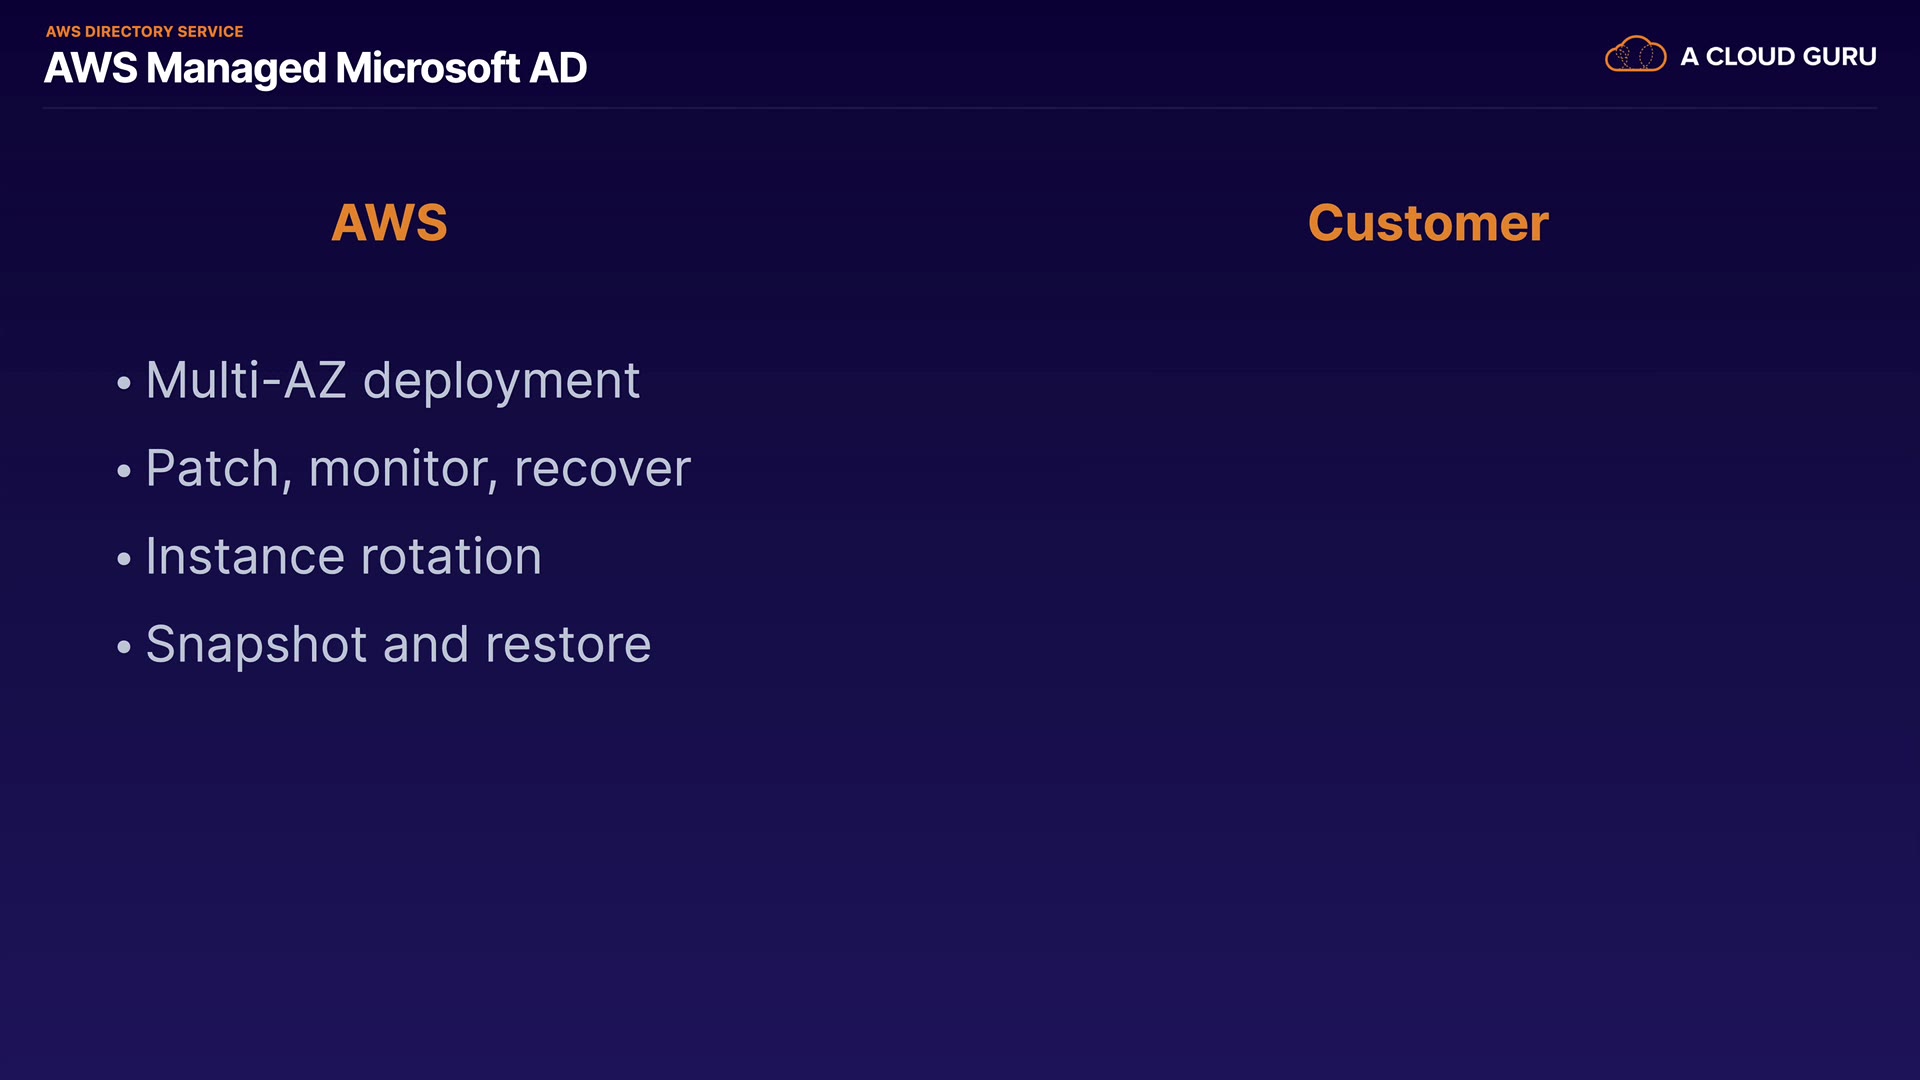Click the bullet dot before Snapshot
This screenshot has height=1080, width=1920.
[x=124, y=647]
